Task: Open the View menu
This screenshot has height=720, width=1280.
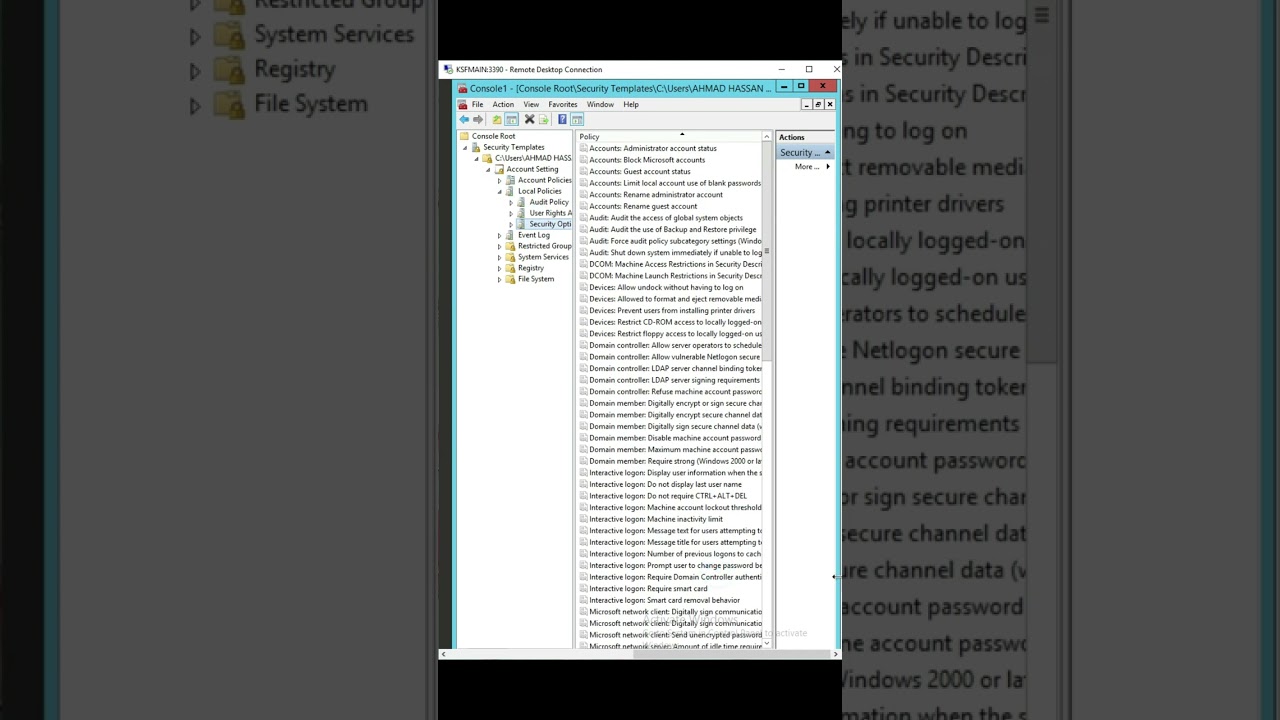Action: (531, 104)
